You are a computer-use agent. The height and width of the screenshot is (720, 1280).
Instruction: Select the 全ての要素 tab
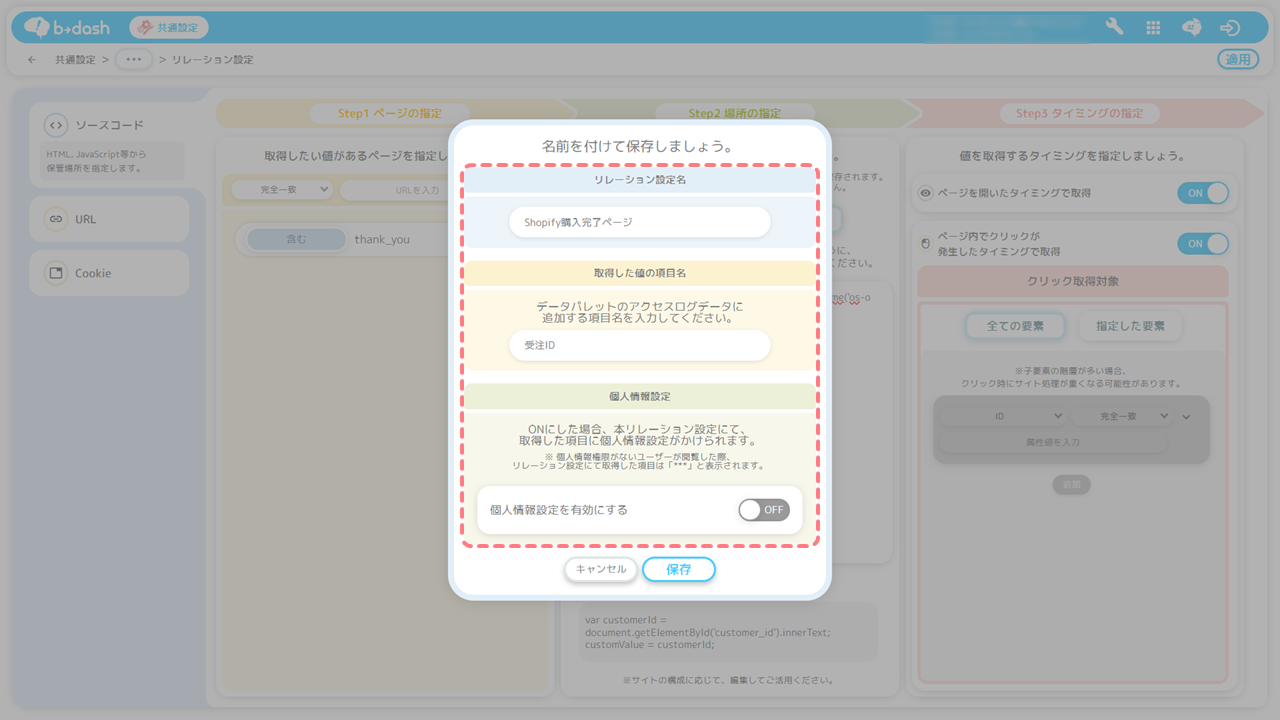[1014, 326]
